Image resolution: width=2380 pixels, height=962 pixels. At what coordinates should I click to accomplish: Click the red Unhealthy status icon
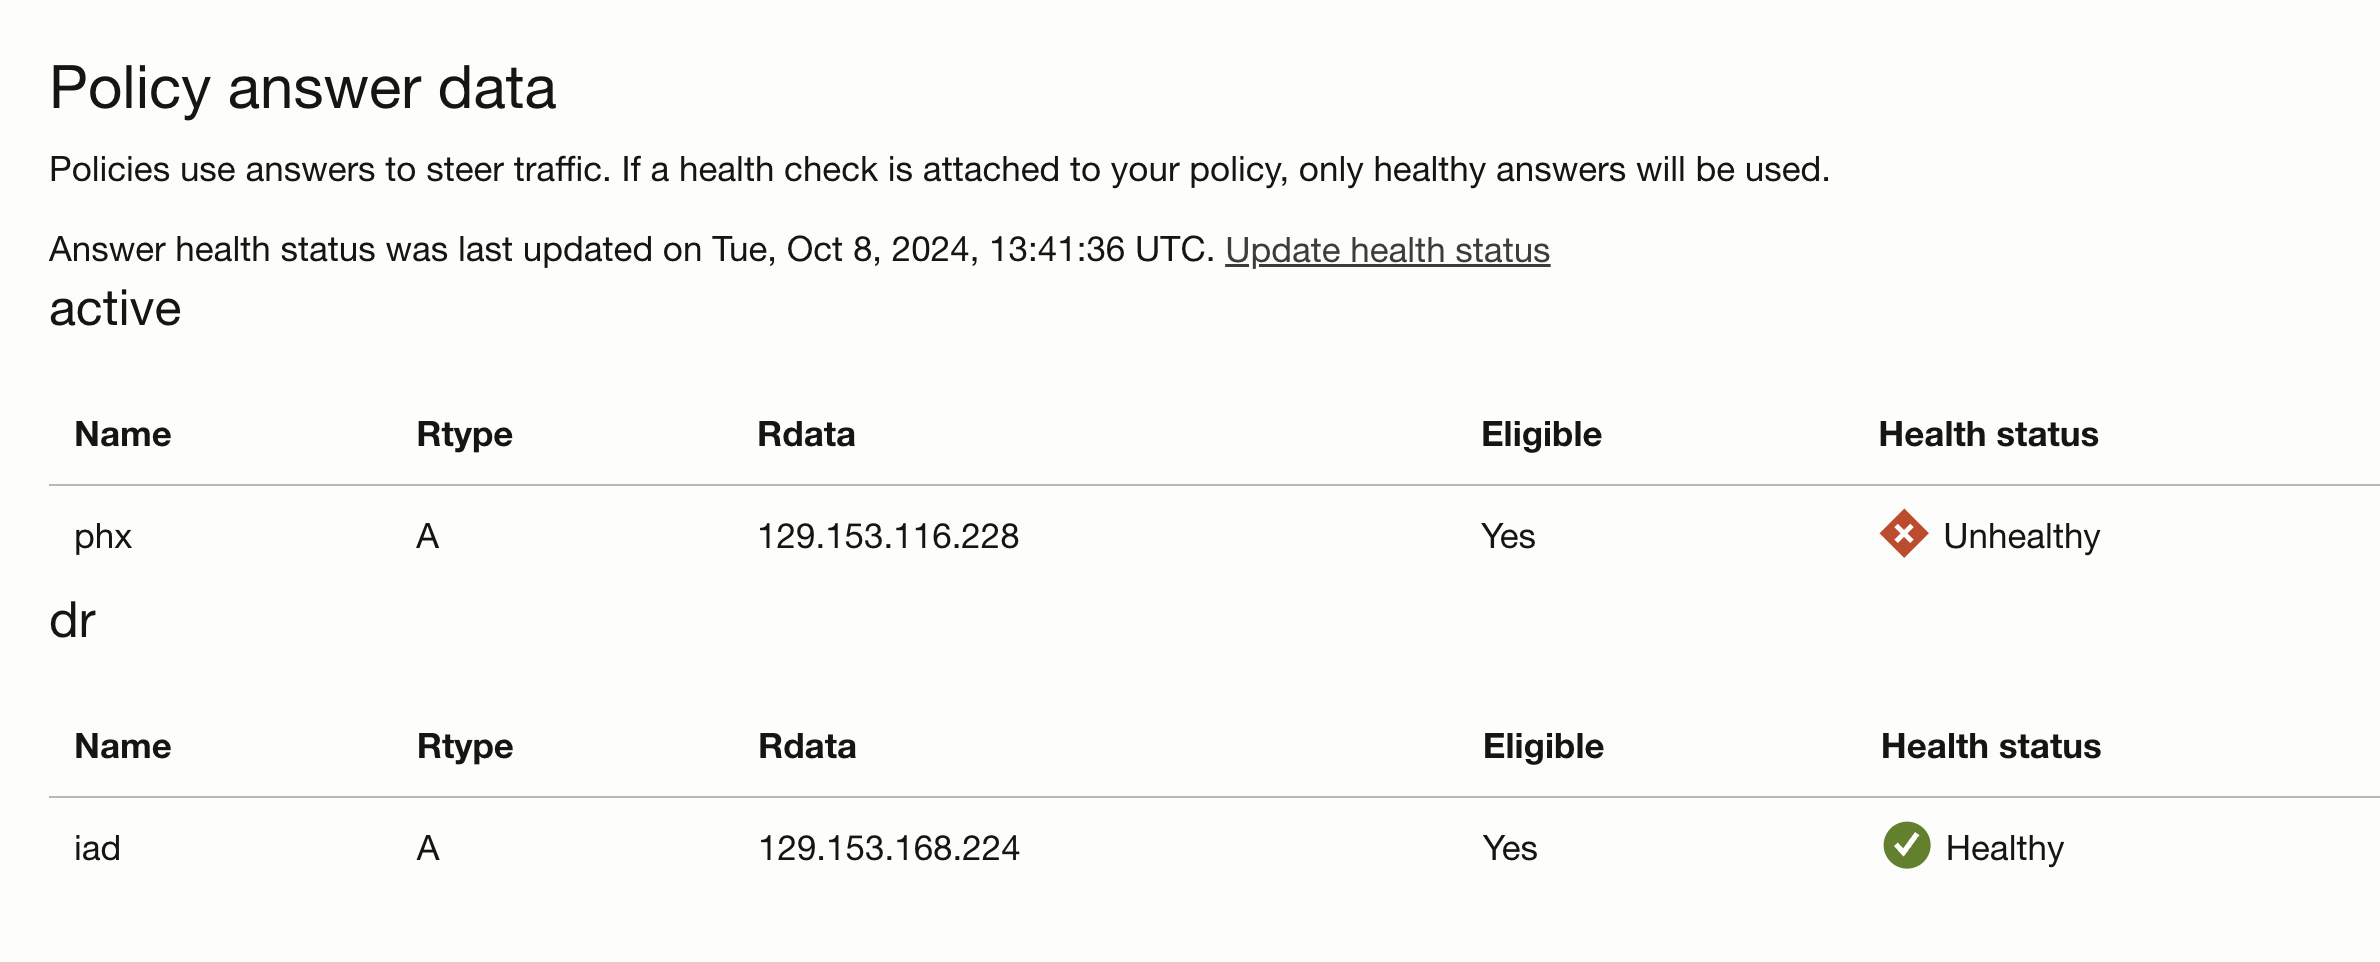coord(1903,534)
